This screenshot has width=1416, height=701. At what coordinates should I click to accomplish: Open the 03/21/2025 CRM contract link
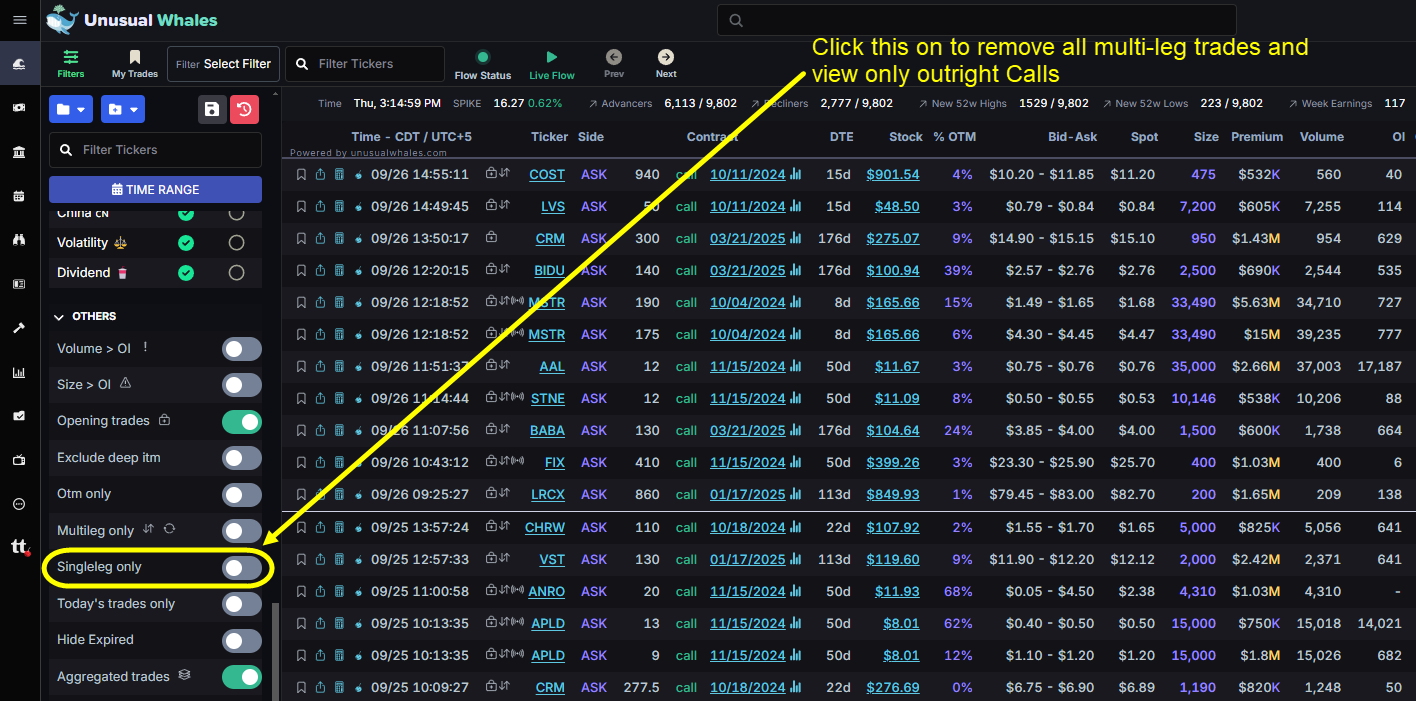748,238
